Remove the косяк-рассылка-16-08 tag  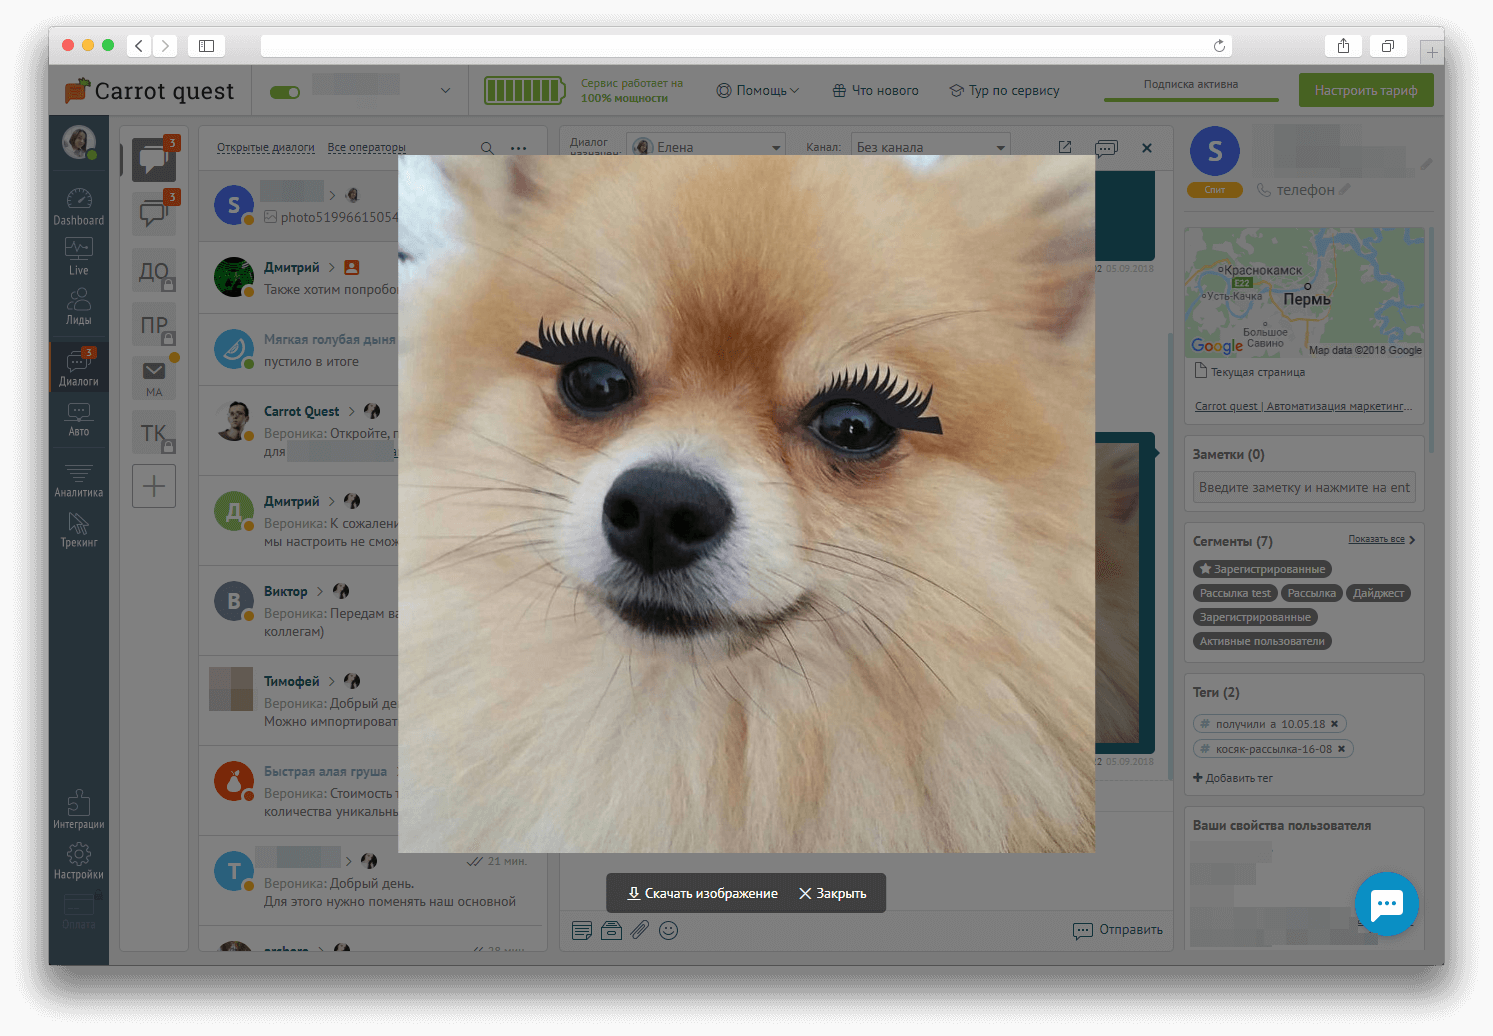point(1341,749)
